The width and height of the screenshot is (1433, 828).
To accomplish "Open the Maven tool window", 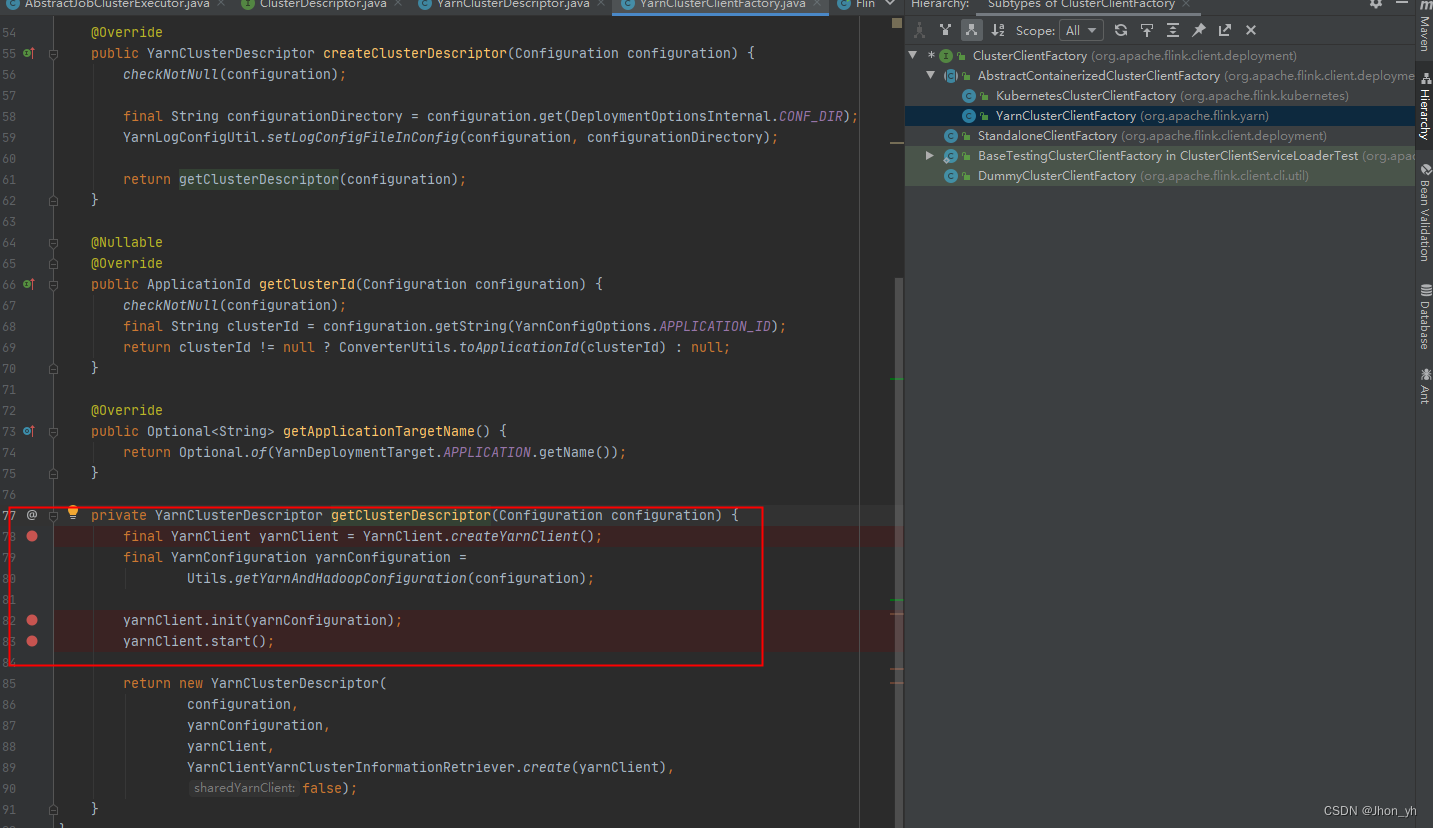I will [1424, 26].
